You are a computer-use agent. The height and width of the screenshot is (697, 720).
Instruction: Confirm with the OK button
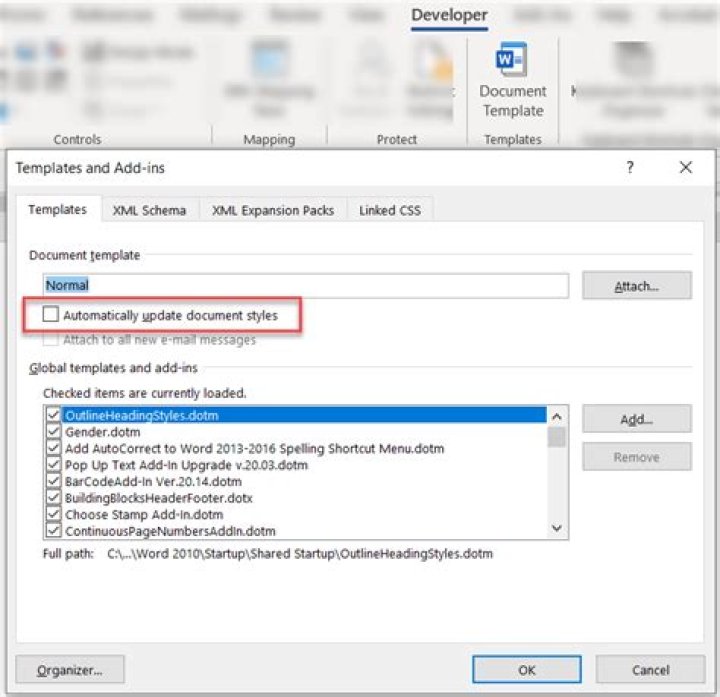tap(527, 669)
